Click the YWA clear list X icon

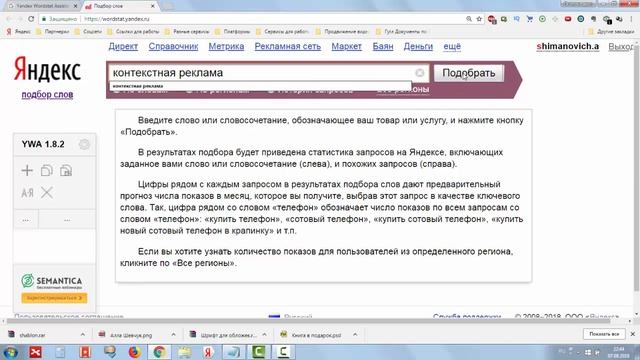pyautogui.click(x=47, y=193)
